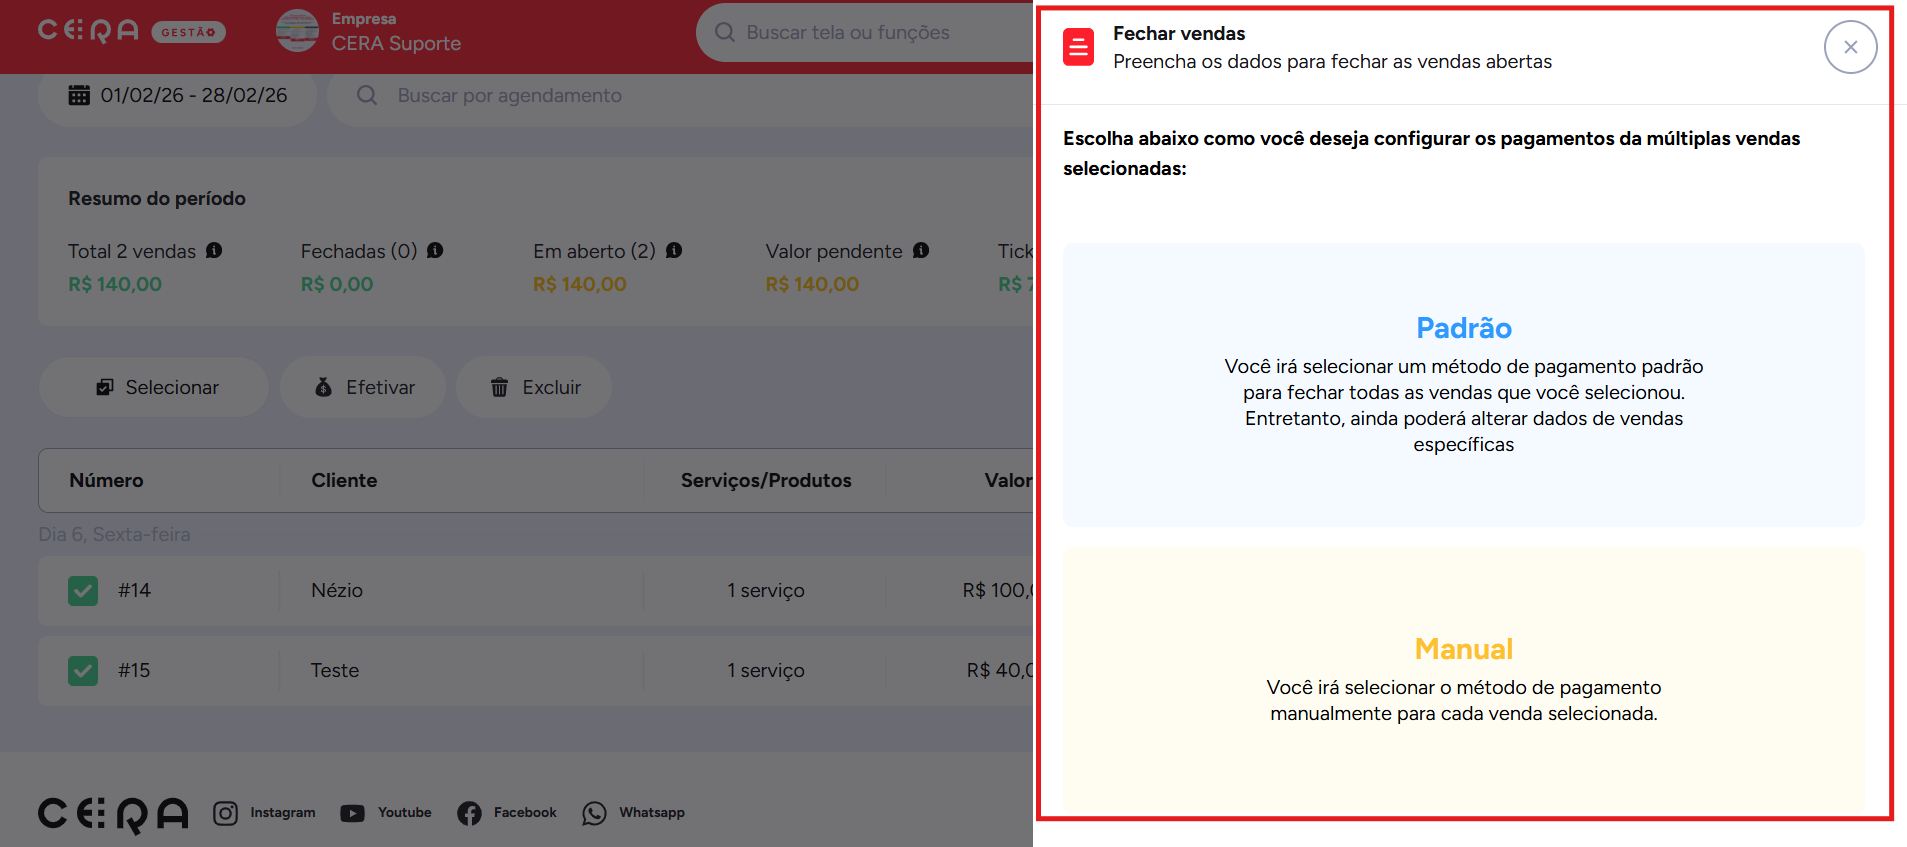Open the date range 01/02/26 - 28/02/26 picker
1907x847 pixels.
pyautogui.click(x=178, y=96)
